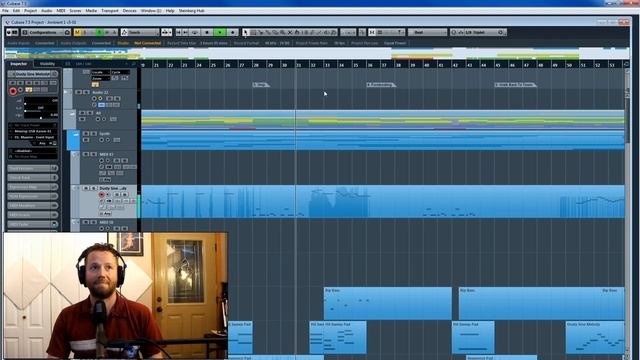This screenshot has width=640, height=360.
Task: Solo the Audio 11 track
Action: click(x=86, y=92)
